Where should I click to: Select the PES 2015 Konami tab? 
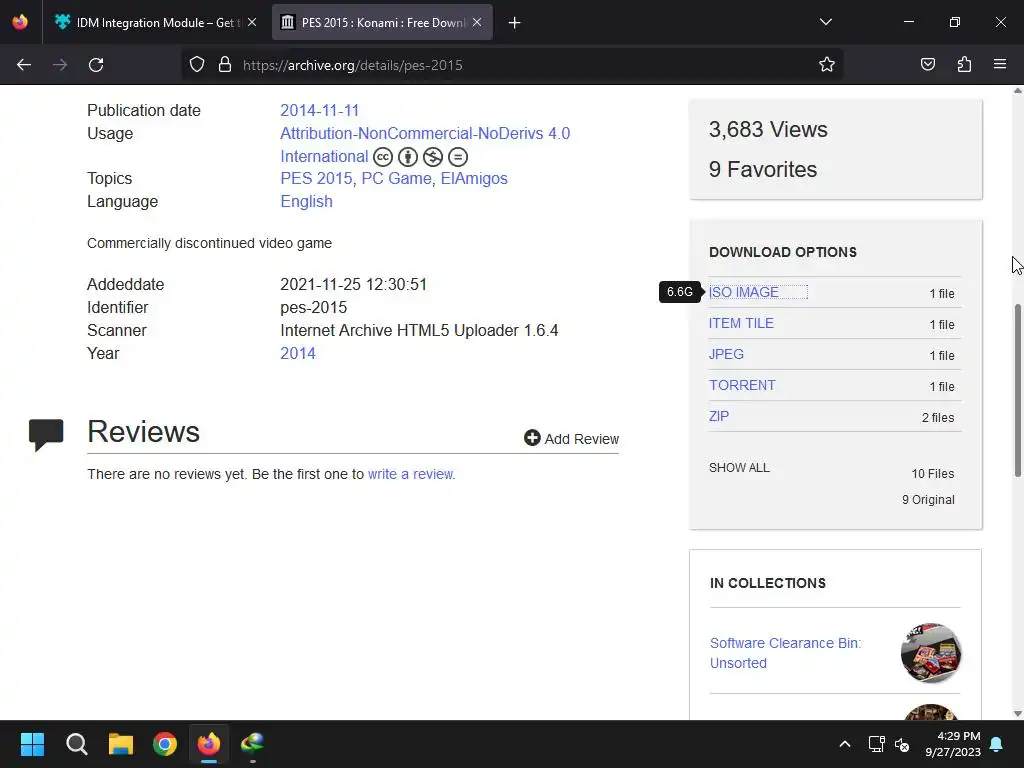(x=382, y=22)
